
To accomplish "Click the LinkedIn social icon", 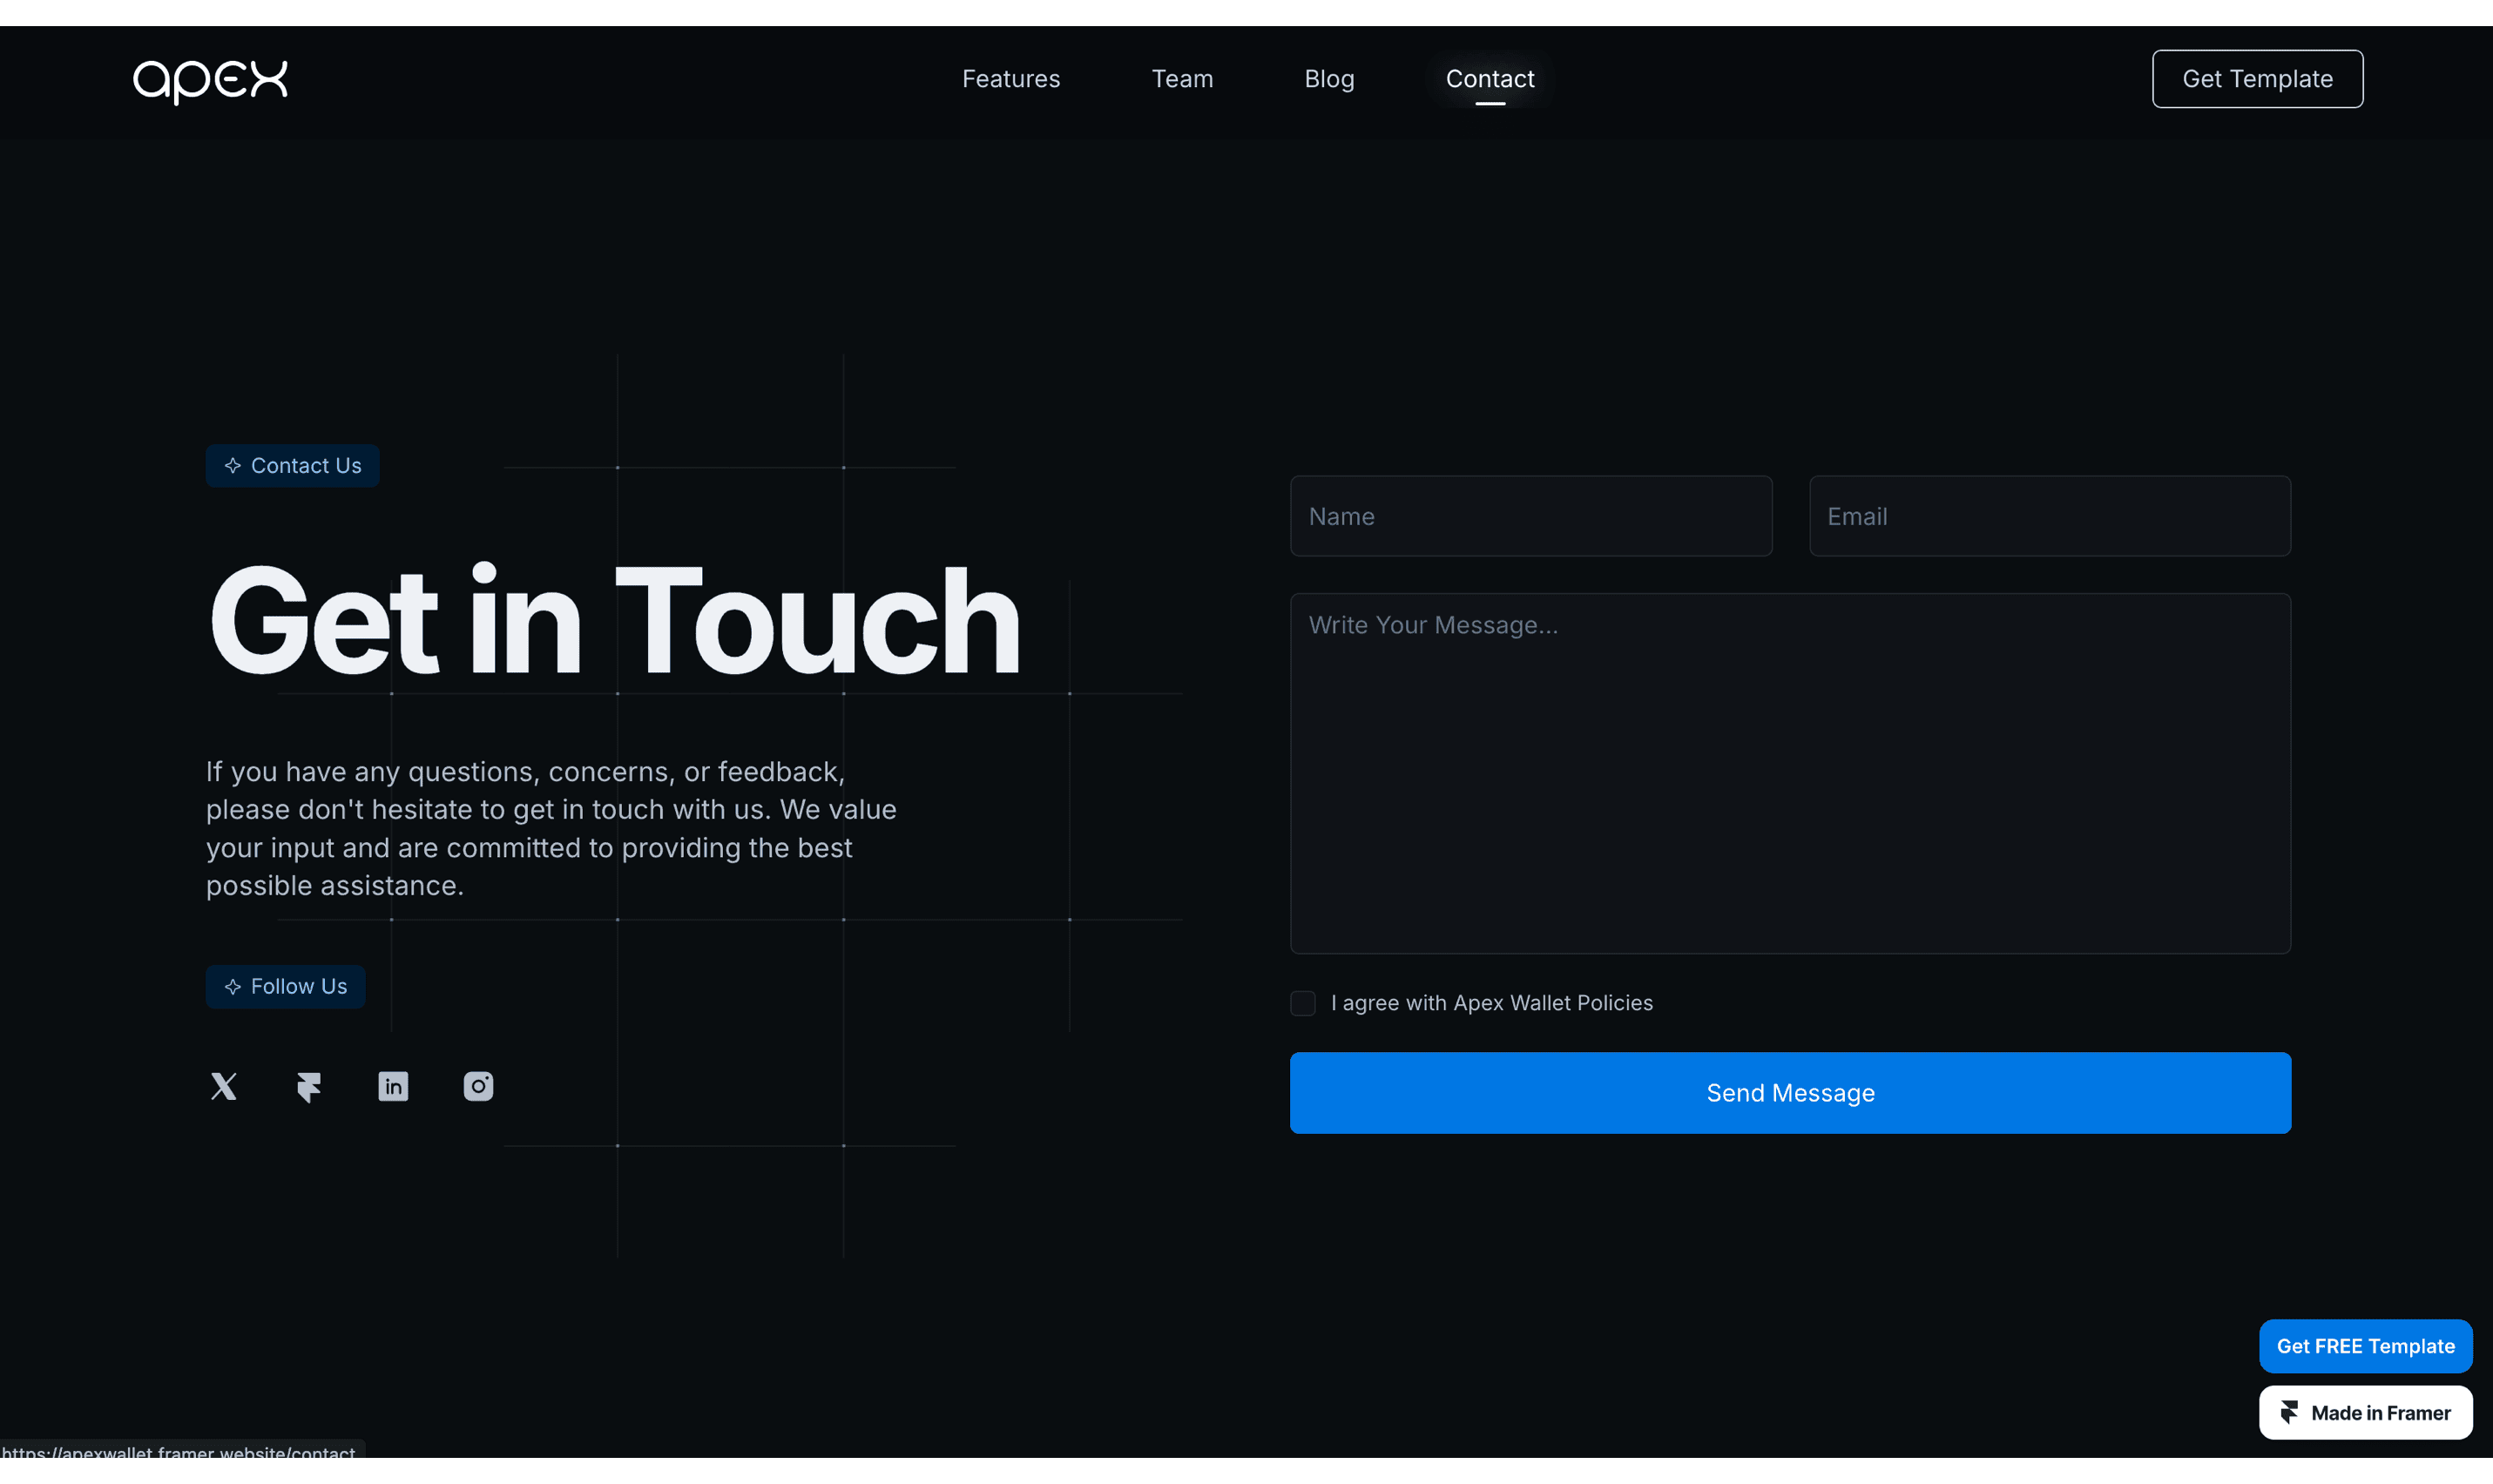I will coord(393,1086).
